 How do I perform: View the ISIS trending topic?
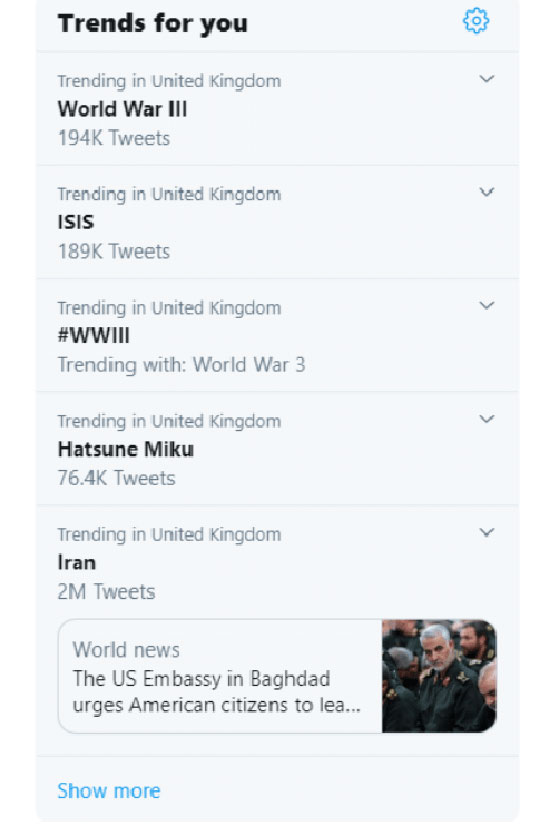tap(76, 223)
